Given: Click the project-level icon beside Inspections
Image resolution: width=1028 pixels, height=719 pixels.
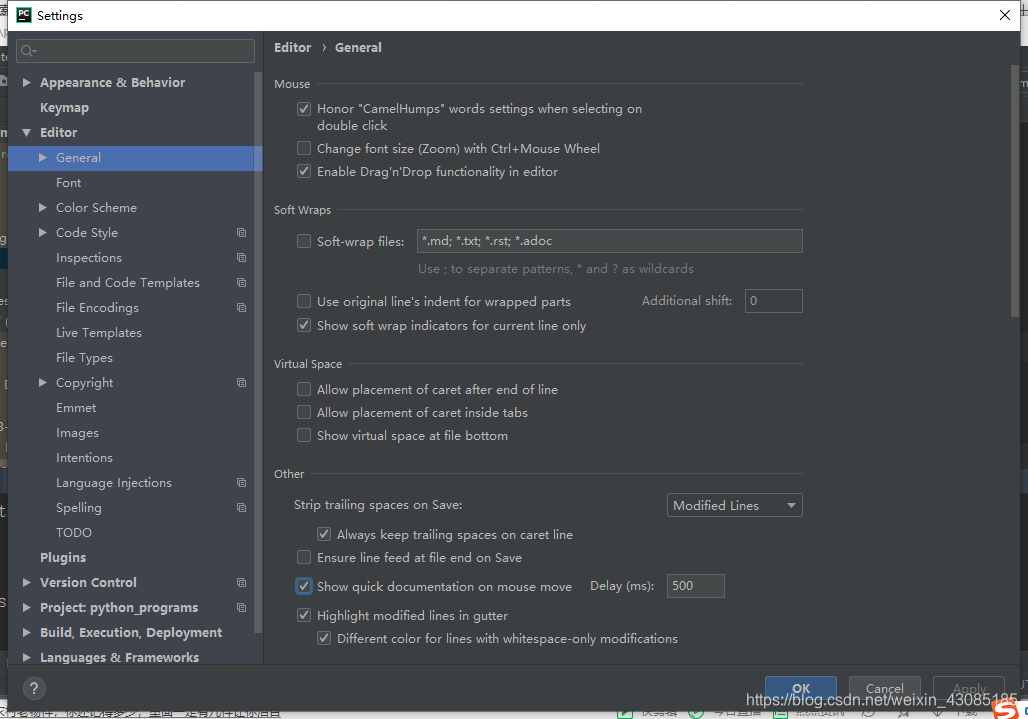Looking at the screenshot, I should pos(241,258).
